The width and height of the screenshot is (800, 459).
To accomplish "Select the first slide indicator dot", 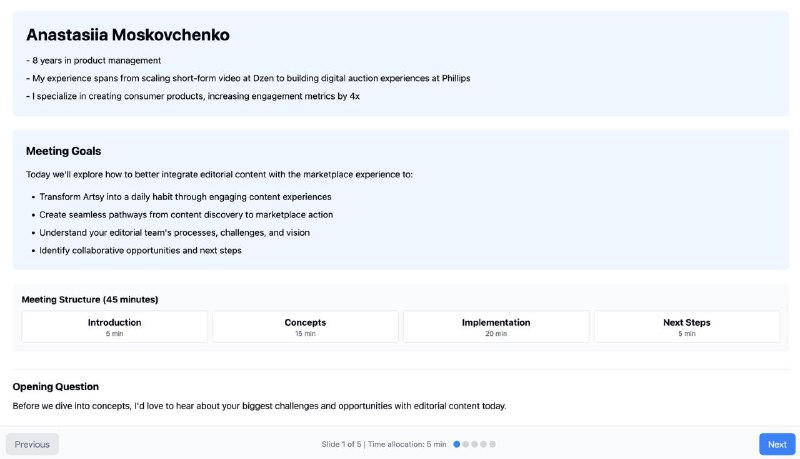I will click(457, 444).
